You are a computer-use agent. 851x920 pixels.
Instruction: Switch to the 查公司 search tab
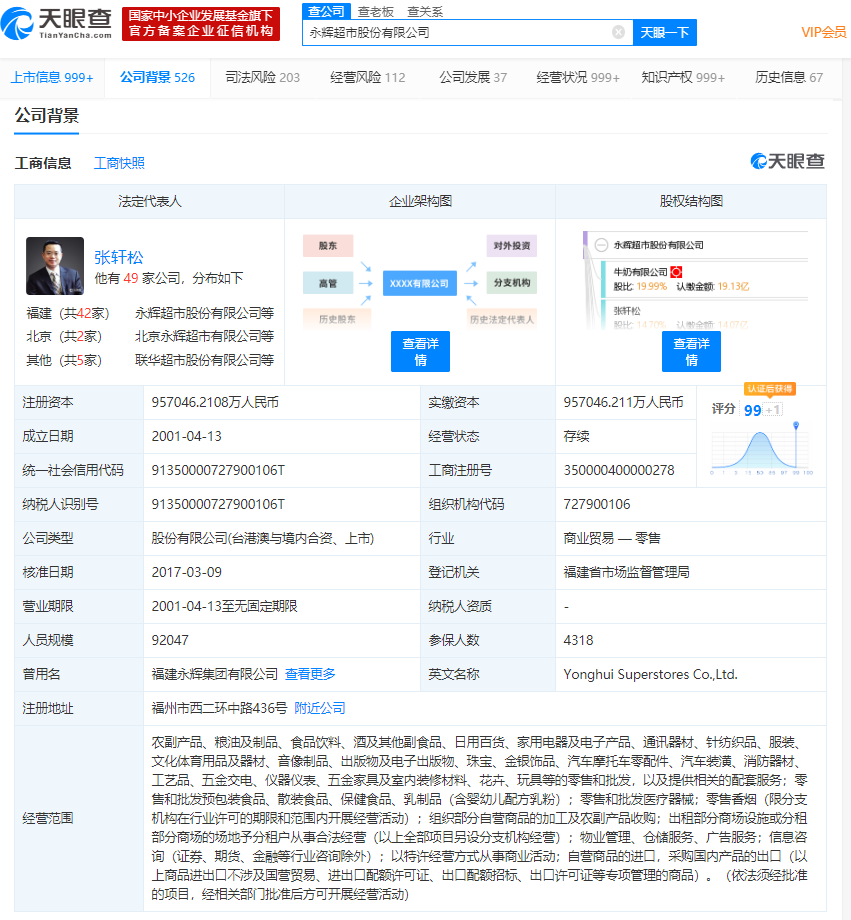pos(326,11)
